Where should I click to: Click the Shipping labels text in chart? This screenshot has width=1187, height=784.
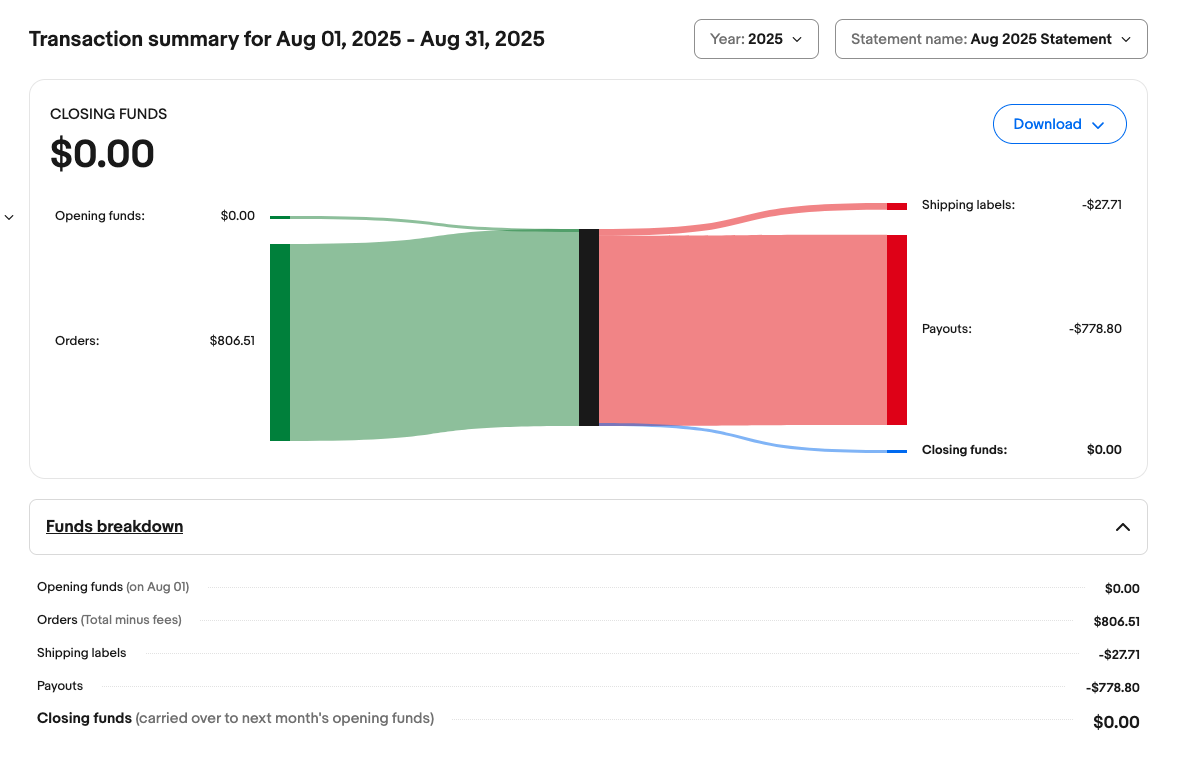967,205
